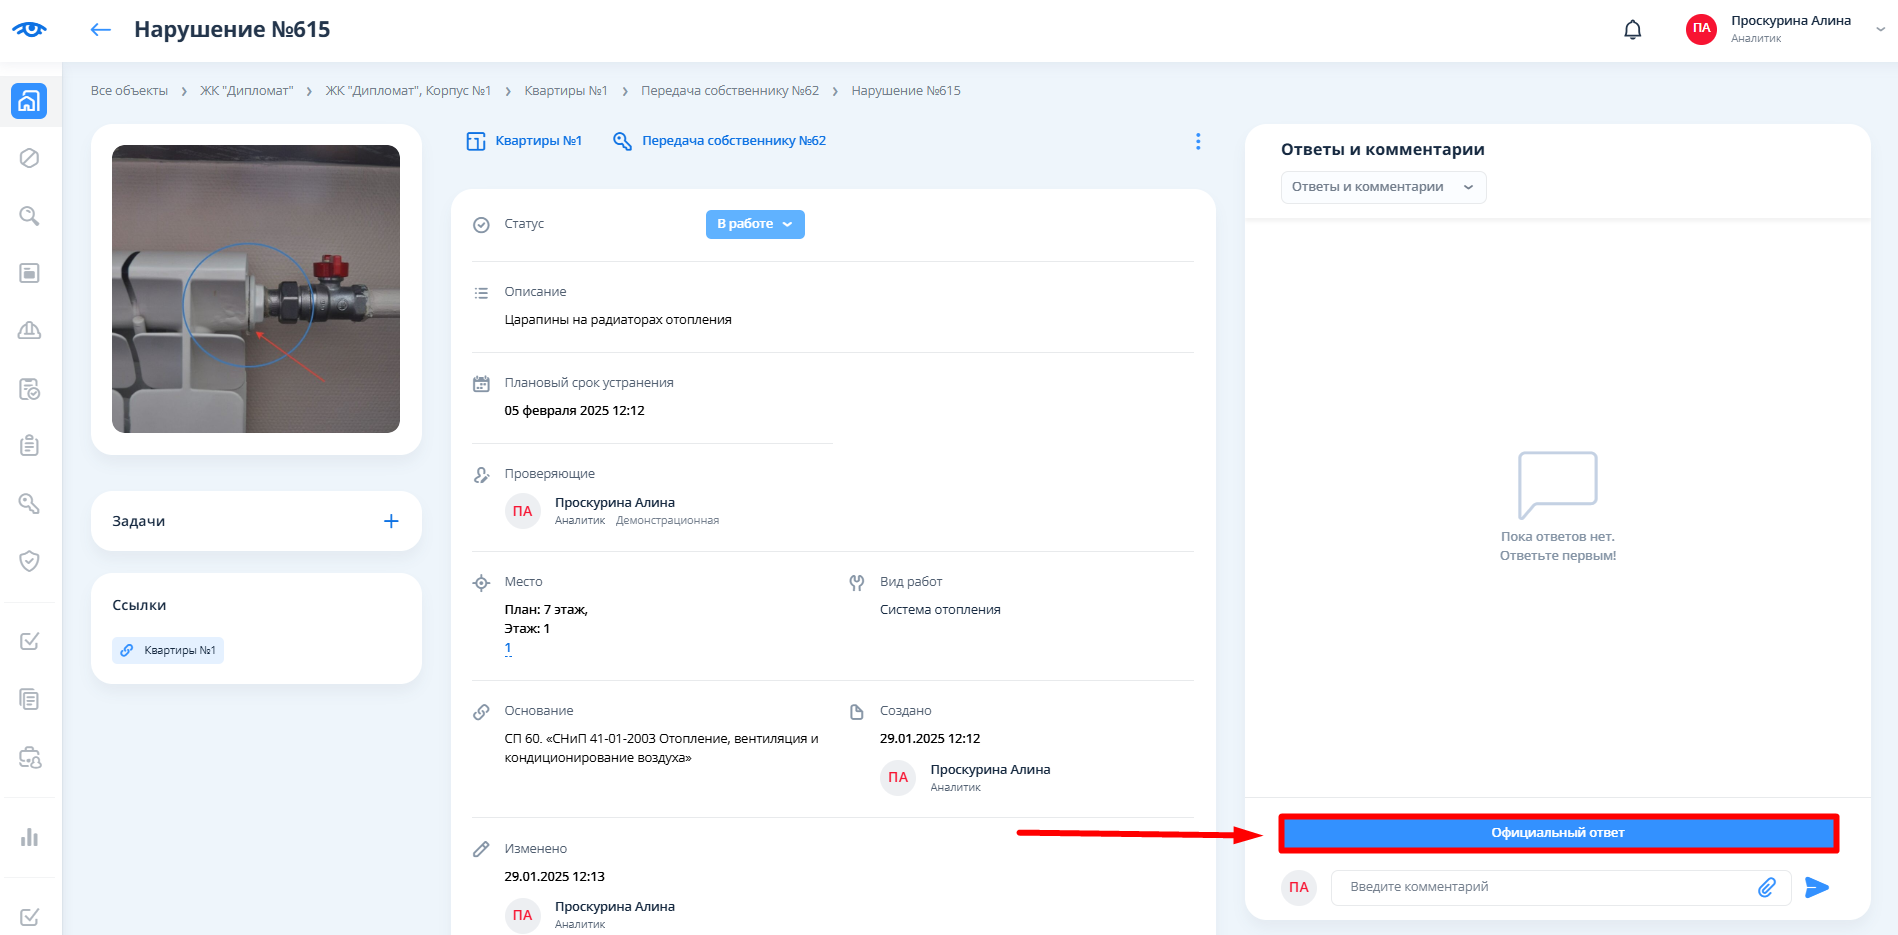This screenshot has width=1898, height=935.
Task: Click the Официальный ответ button
Action: (1557, 833)
